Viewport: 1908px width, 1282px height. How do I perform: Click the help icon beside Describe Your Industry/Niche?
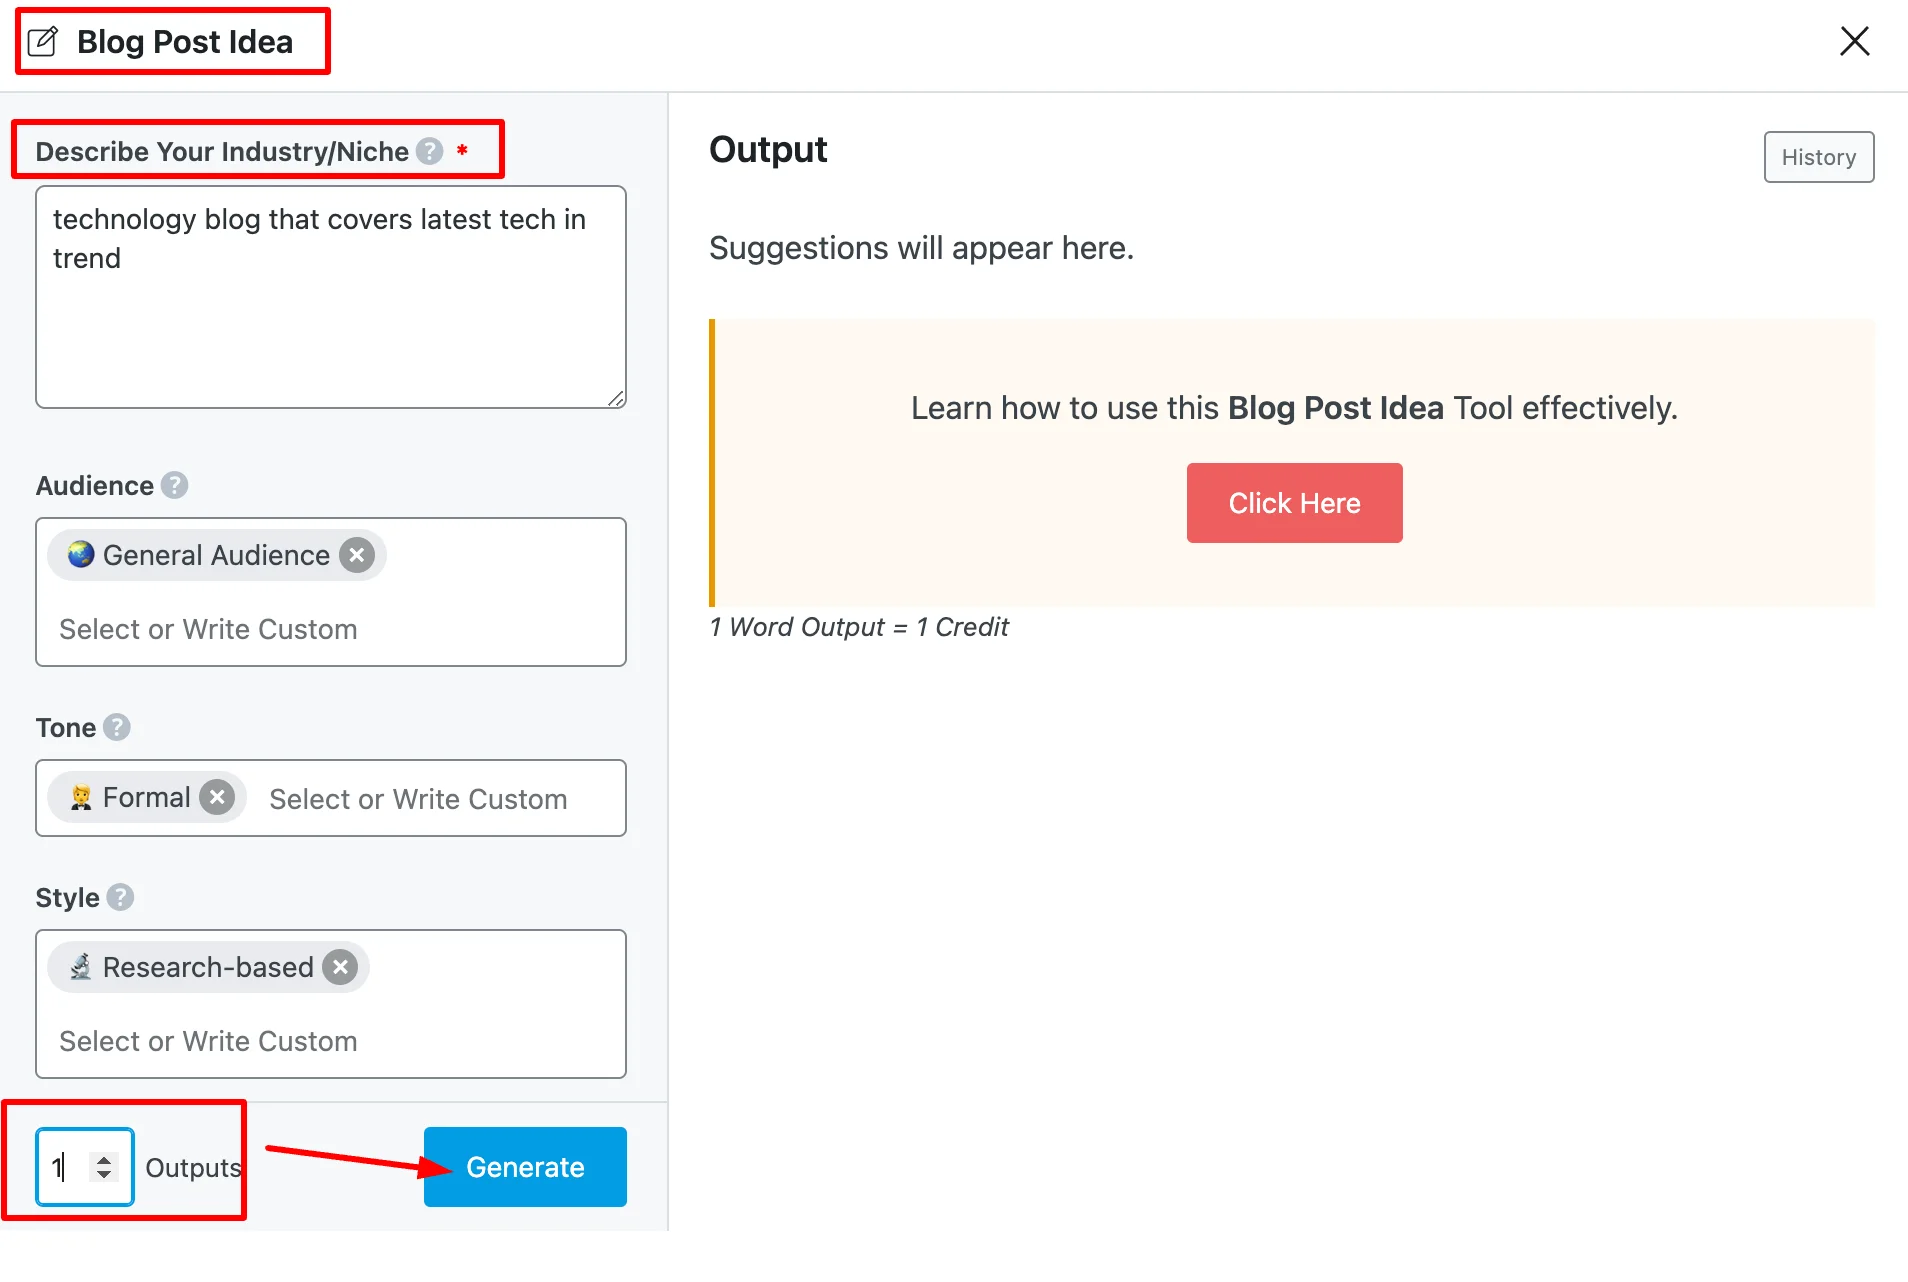(x=430, y=151)
